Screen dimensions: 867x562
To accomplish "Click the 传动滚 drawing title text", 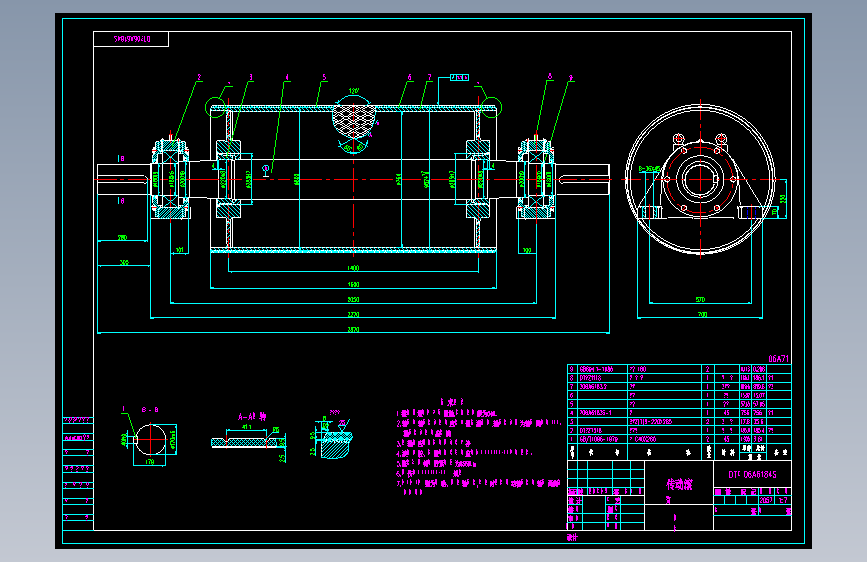I will (x=679, y=485).
